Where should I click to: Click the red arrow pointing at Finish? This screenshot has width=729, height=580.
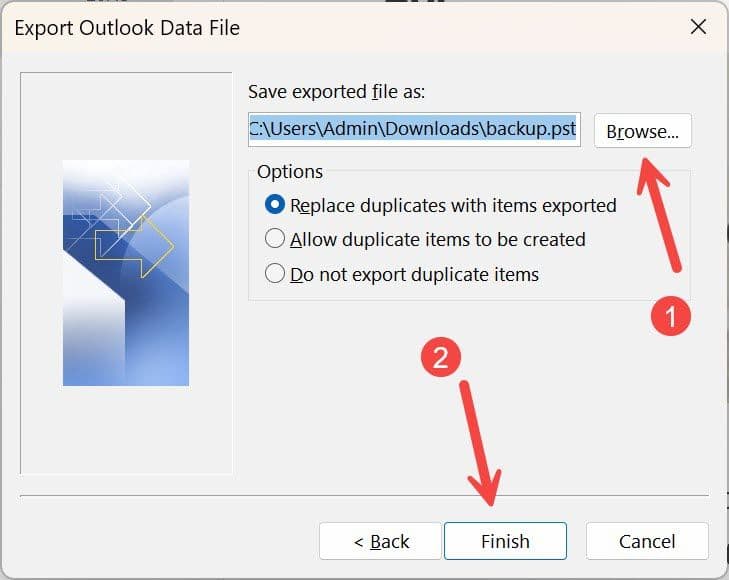(480, 443)
